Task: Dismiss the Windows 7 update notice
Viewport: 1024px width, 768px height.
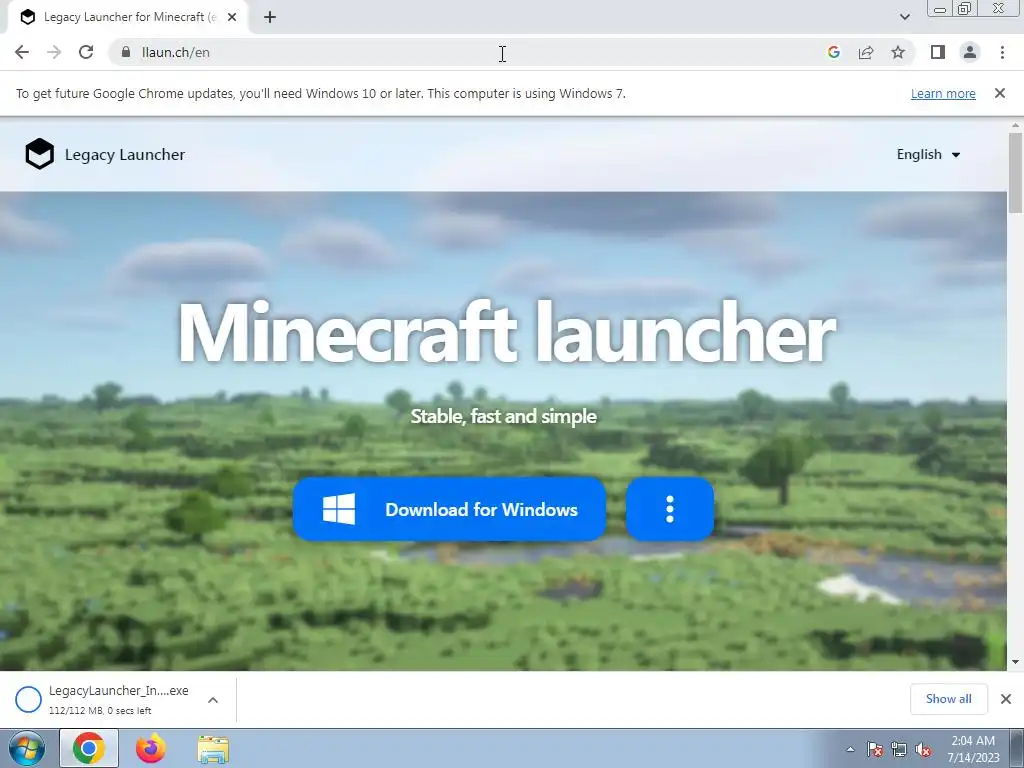Action: (x=999, y=93)
